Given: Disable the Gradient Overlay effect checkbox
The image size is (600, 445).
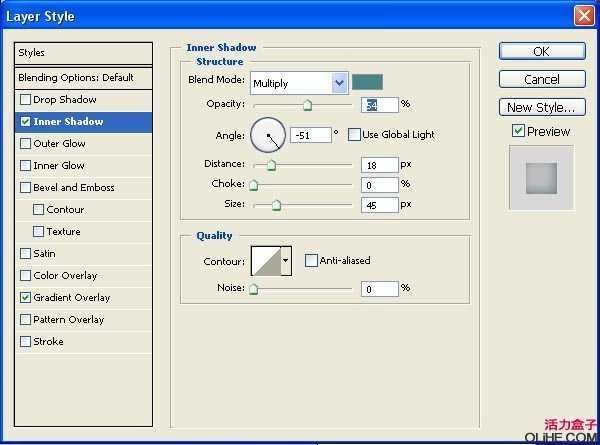Looking at the screenshot, I should point(26,298).
